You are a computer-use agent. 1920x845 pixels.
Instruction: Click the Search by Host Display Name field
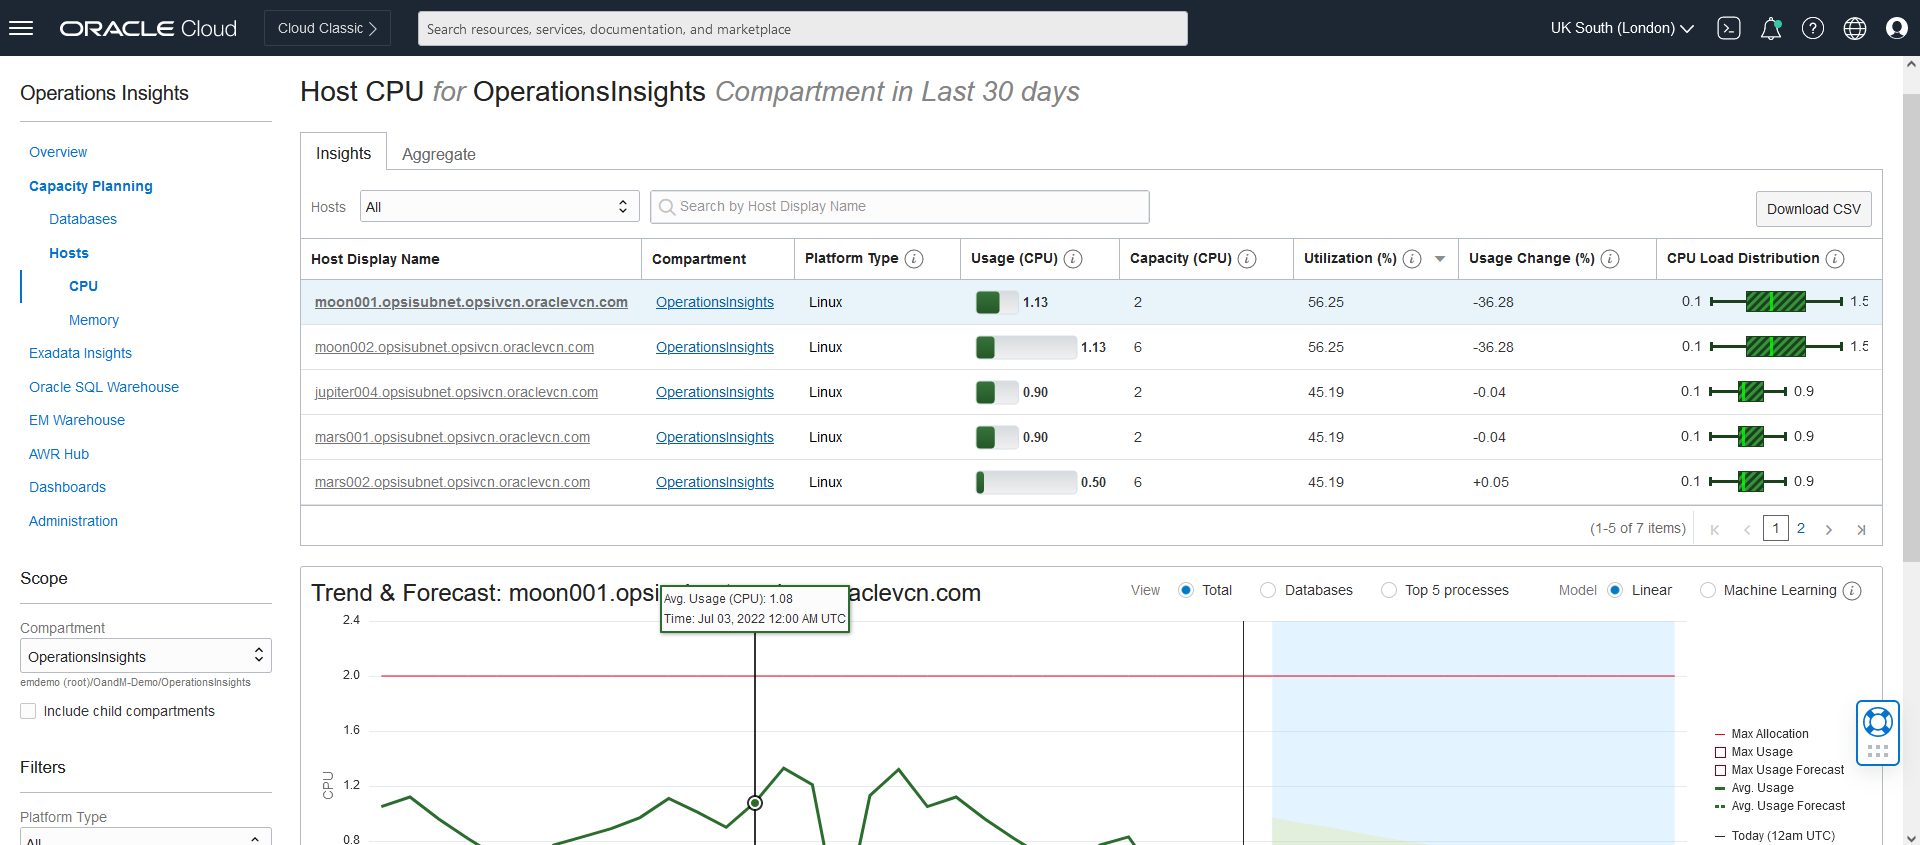point(900,207)
